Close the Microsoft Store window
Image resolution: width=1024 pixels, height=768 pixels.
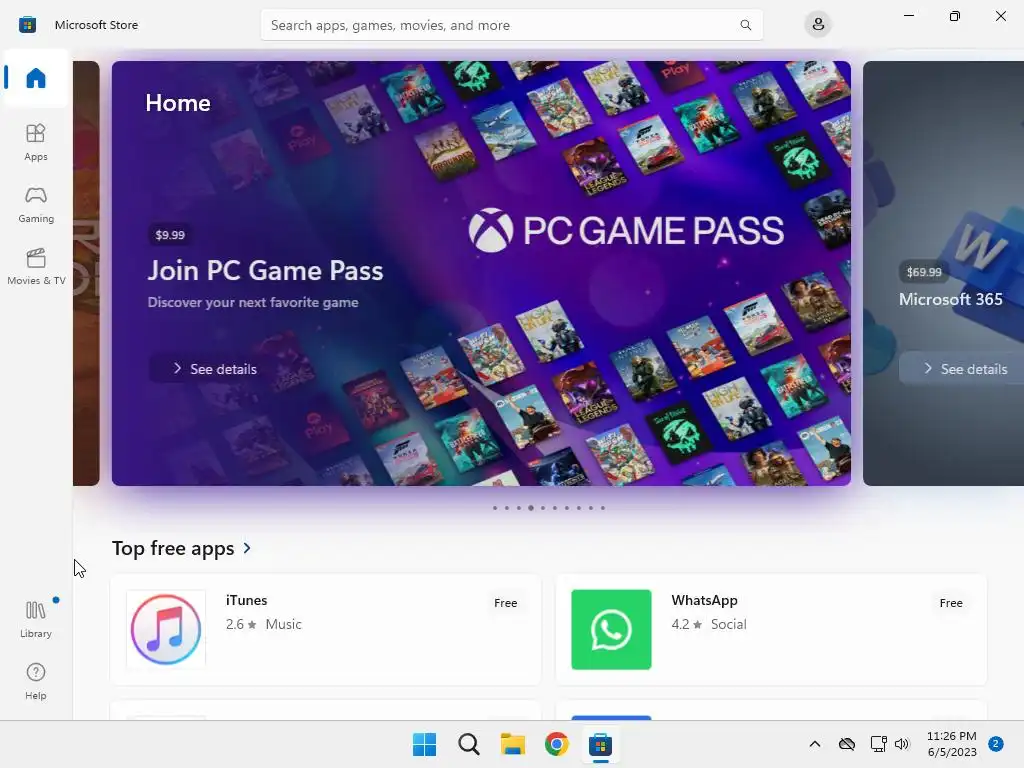[x=1000, y=16]
